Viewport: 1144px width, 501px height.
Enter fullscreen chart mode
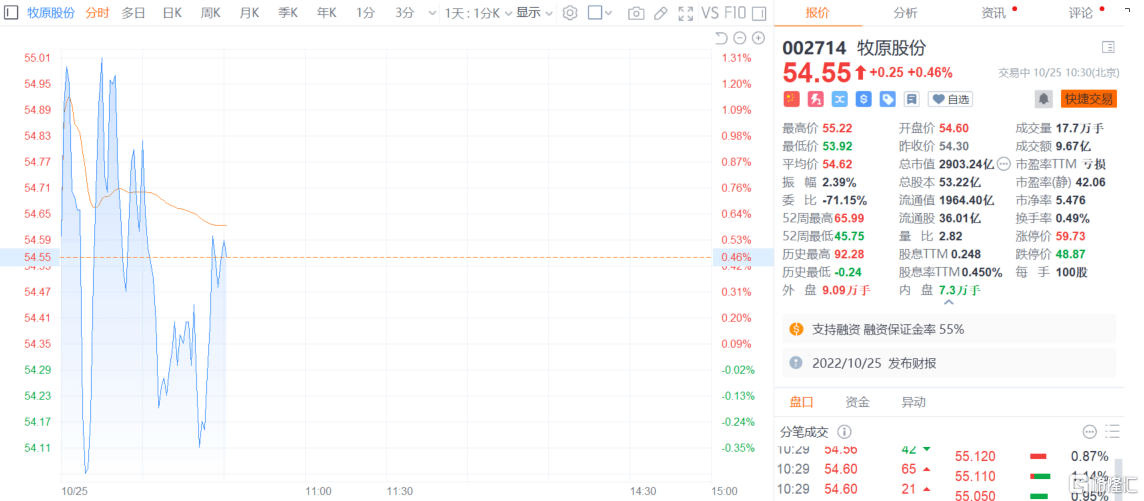685,13
